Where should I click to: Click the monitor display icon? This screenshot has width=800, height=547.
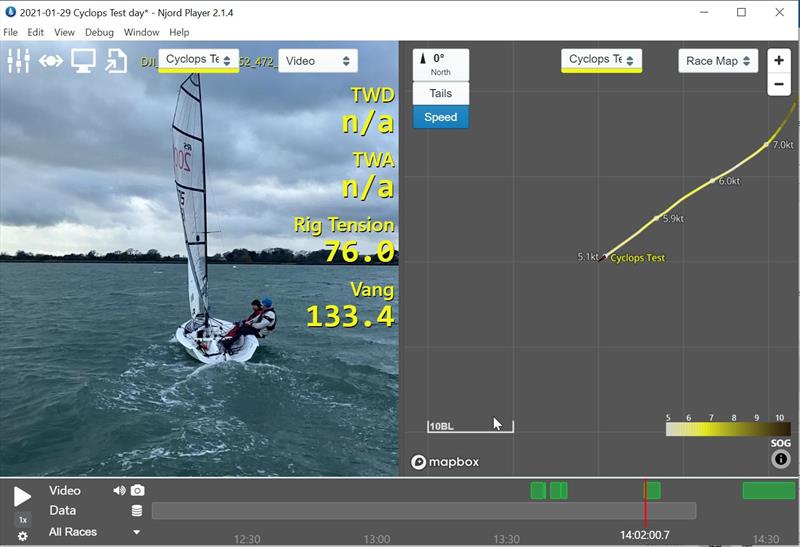83,61
